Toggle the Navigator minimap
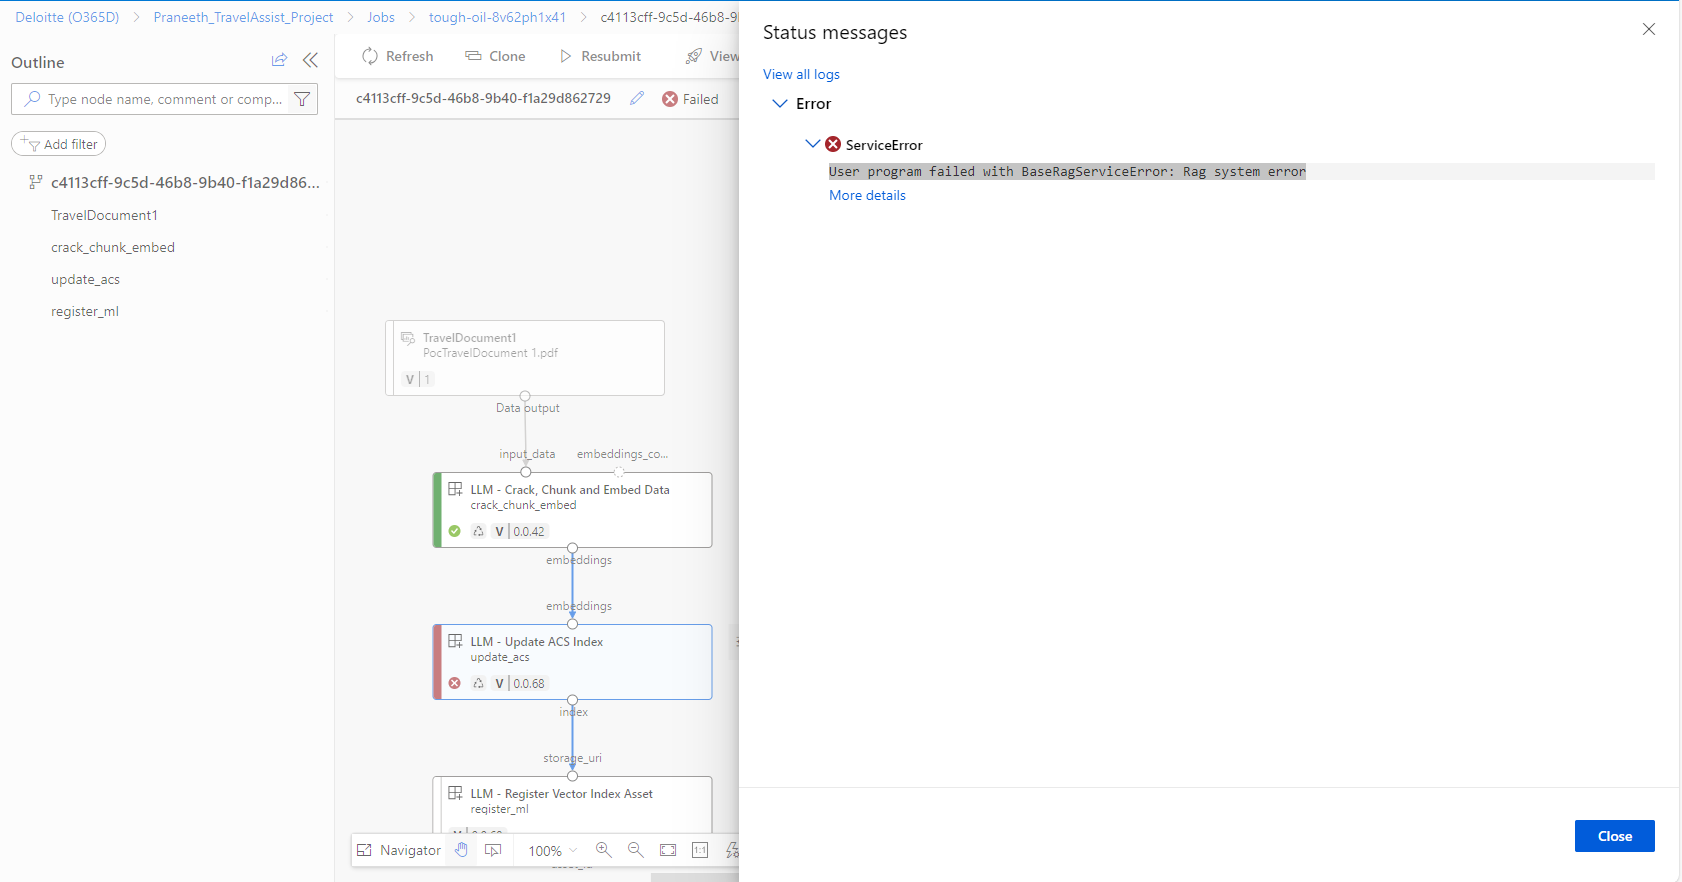1682x882 pixels. point(398,850)
